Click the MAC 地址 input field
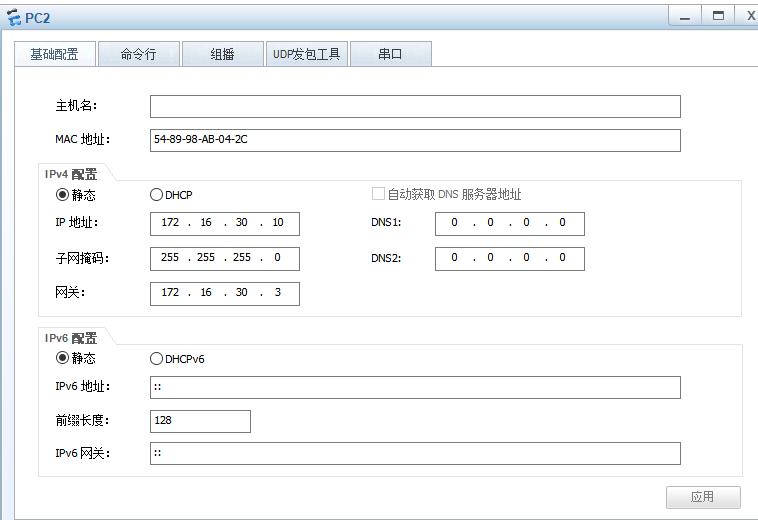Screen dimensions: 758x520 coord(415,140)
